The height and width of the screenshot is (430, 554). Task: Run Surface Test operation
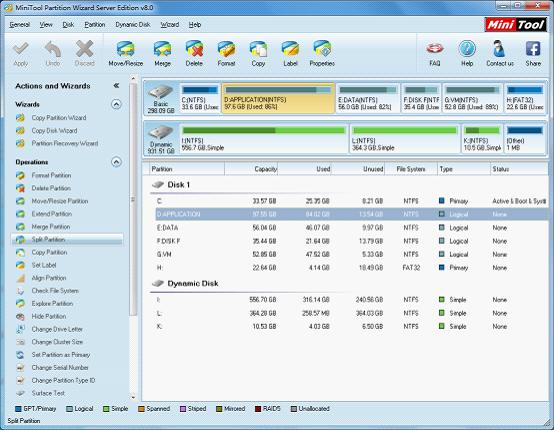[x=48, y=393]
